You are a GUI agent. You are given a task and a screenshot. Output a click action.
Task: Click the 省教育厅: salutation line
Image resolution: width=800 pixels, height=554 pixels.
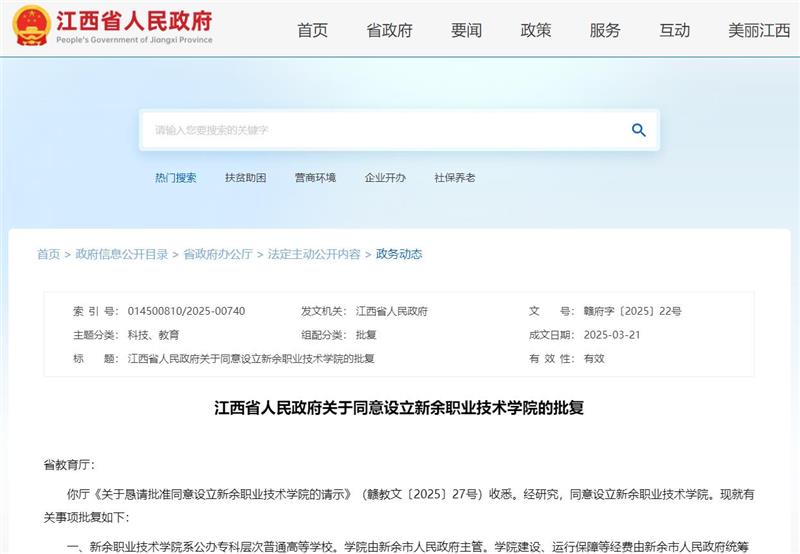69,465
